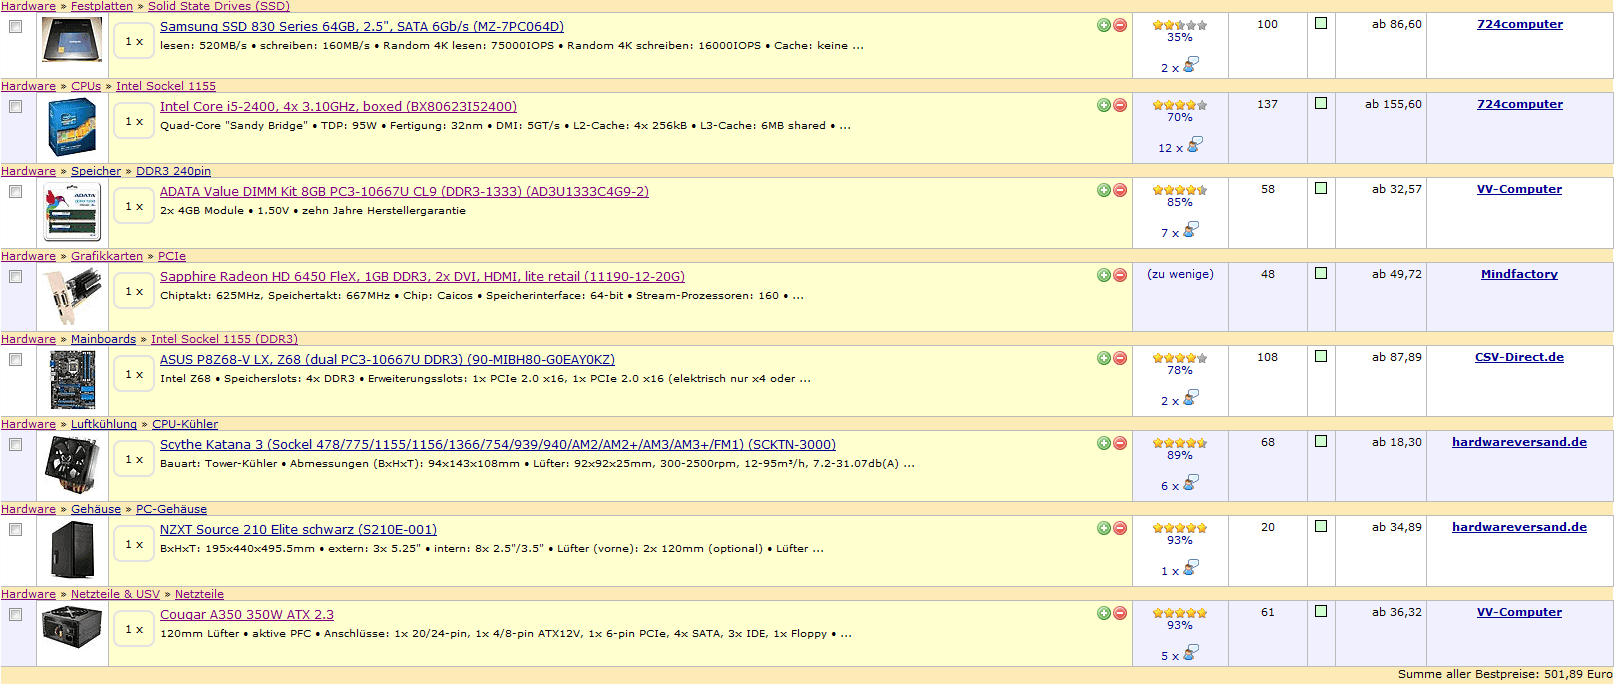Open the 2 x user reviews icon for Samsung SSD
This screenshot has width=1614, height=684.
(x=1191, y=65)
